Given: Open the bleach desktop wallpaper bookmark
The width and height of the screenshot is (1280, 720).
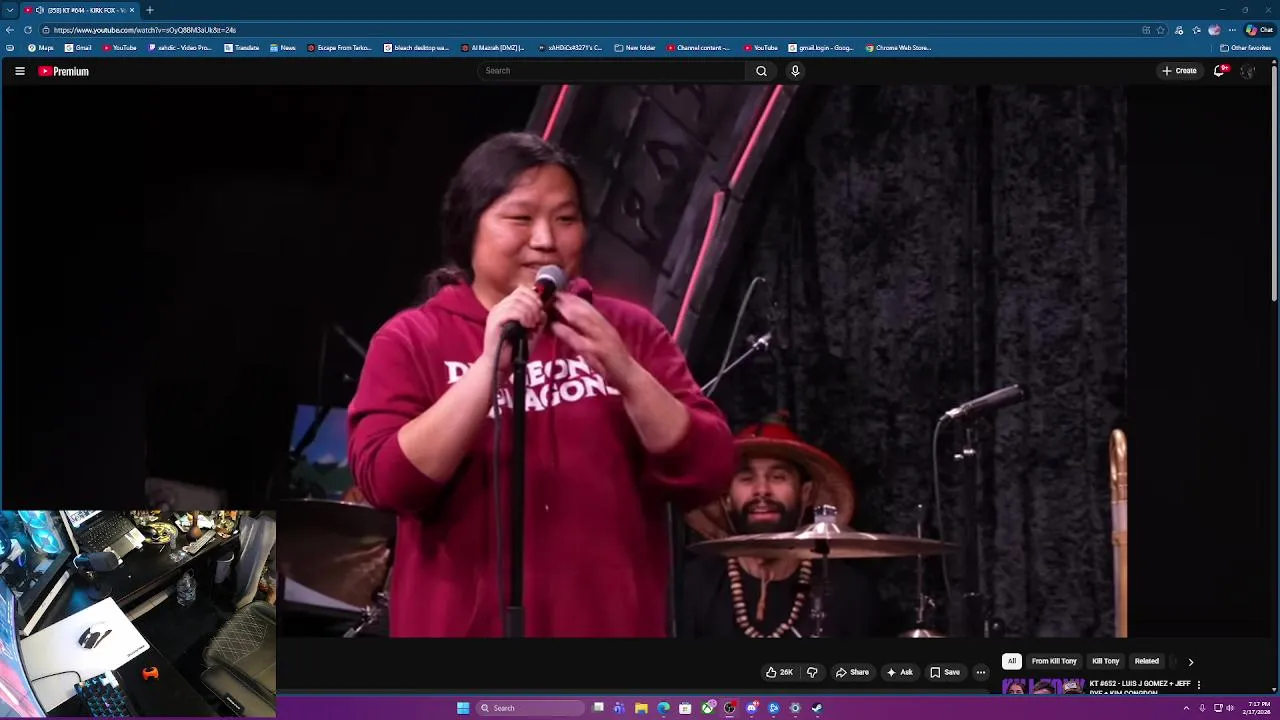Looking at the screenshot, I should click(x=417, y=48).
